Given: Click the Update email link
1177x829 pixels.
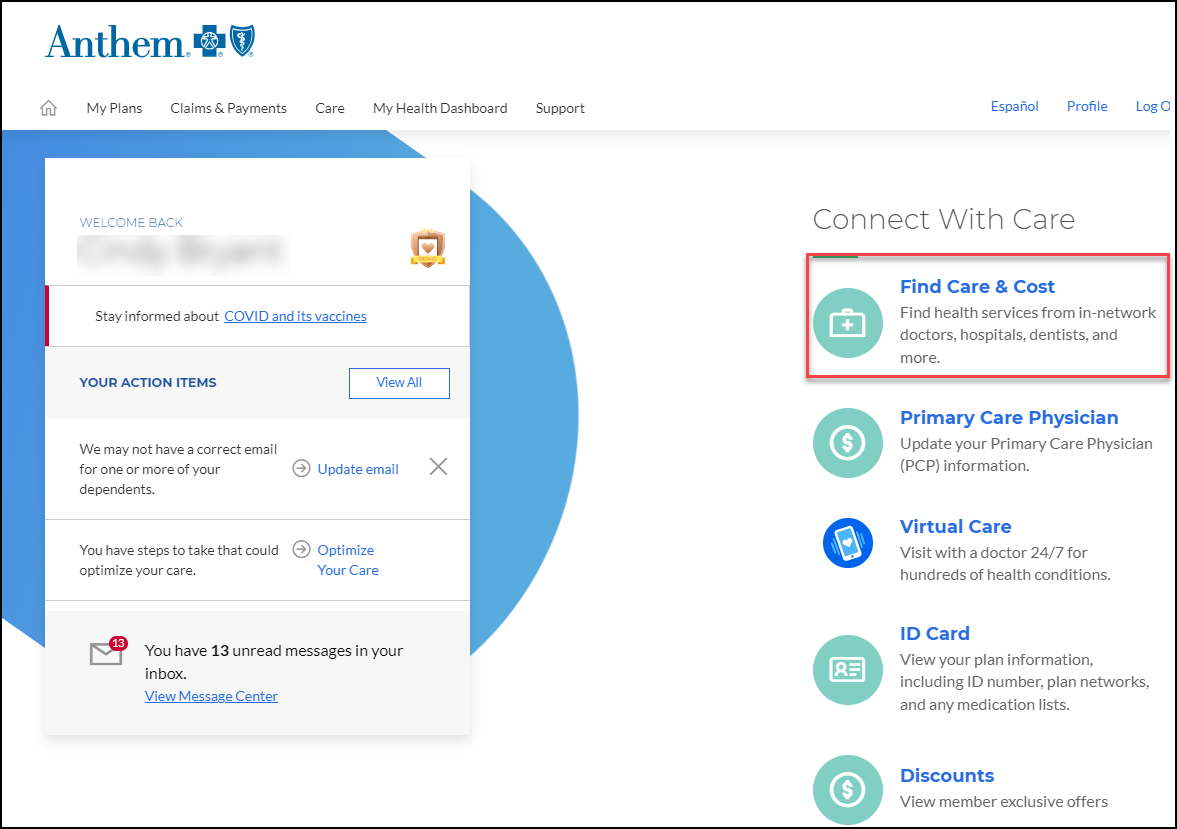Looking at the screenshot, I should (357, 469).
